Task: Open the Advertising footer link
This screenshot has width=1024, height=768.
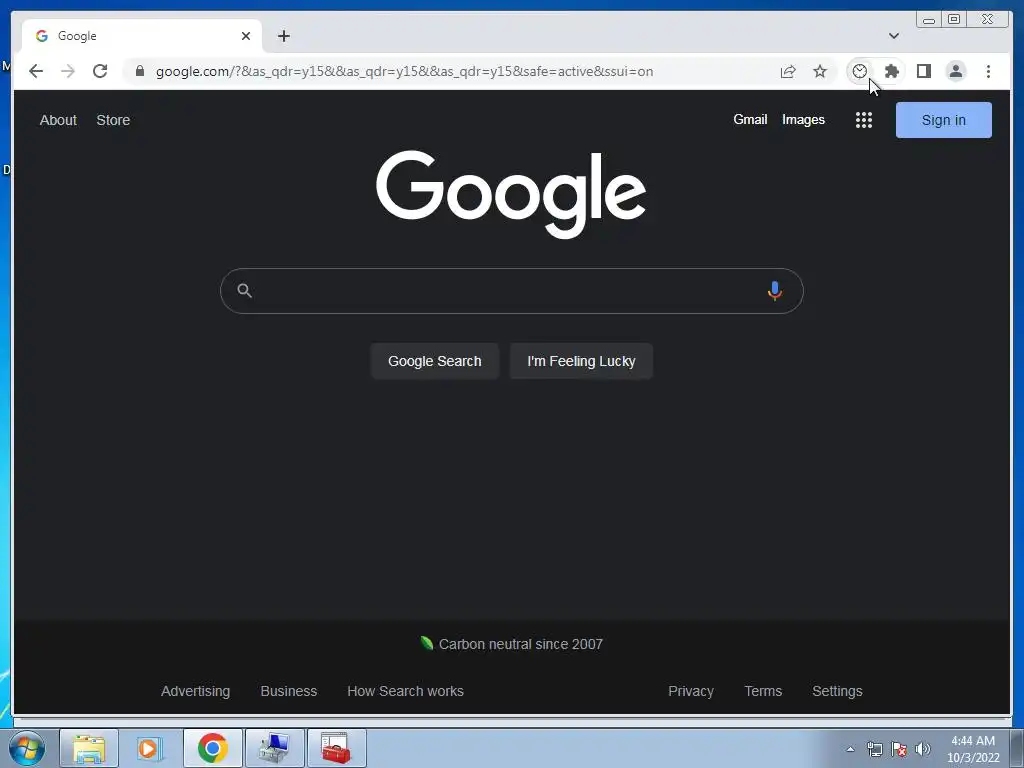Action: [195, 691]
